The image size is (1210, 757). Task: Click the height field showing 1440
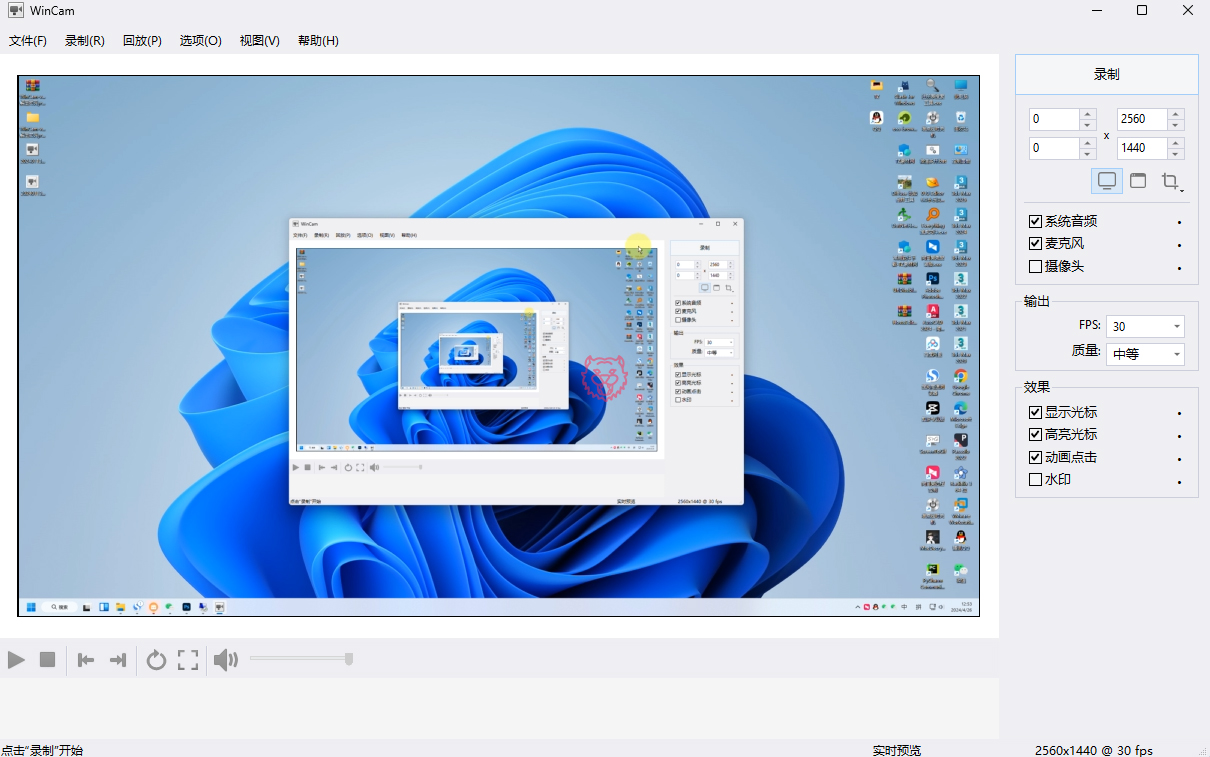pyautogui.click(x=1141, y=148)
